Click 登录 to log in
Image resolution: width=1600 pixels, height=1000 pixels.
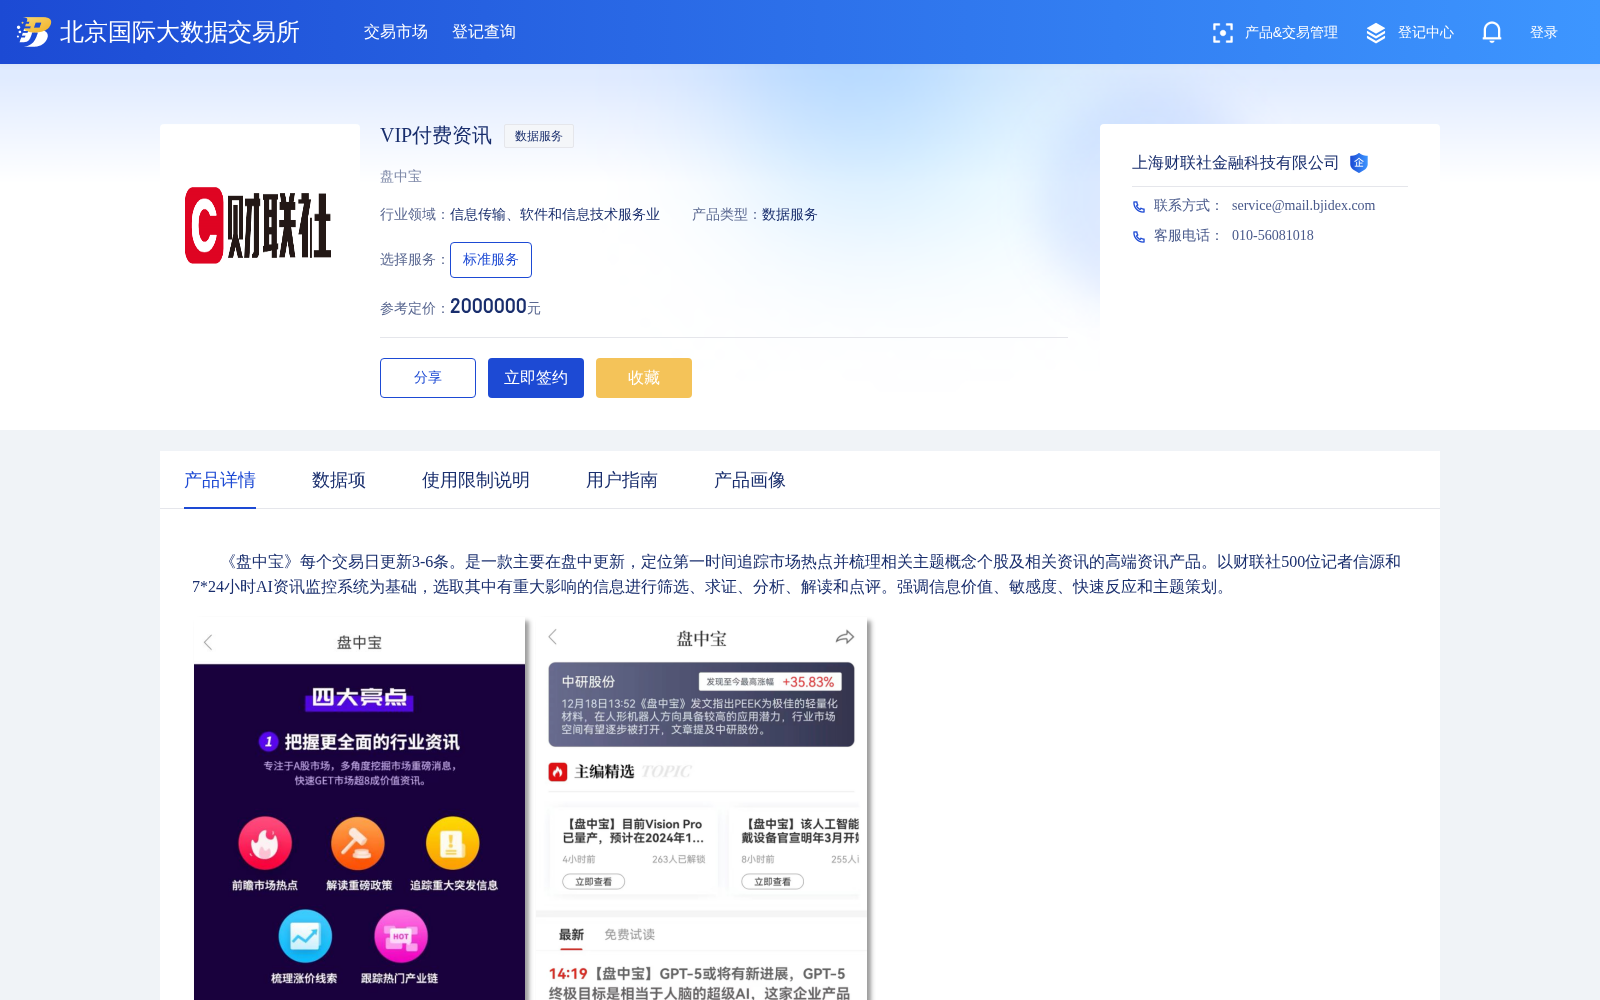click(x=1544, y=33)
